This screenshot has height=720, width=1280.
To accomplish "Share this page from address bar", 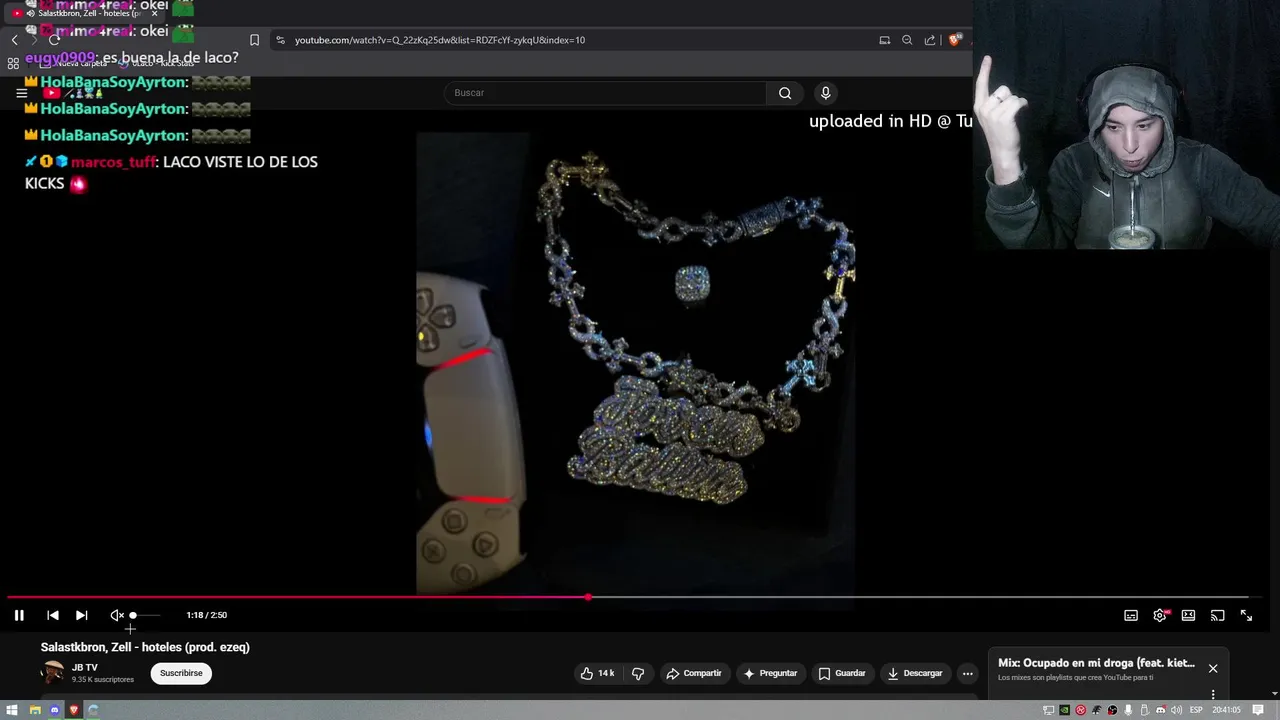I will (930, 40).
